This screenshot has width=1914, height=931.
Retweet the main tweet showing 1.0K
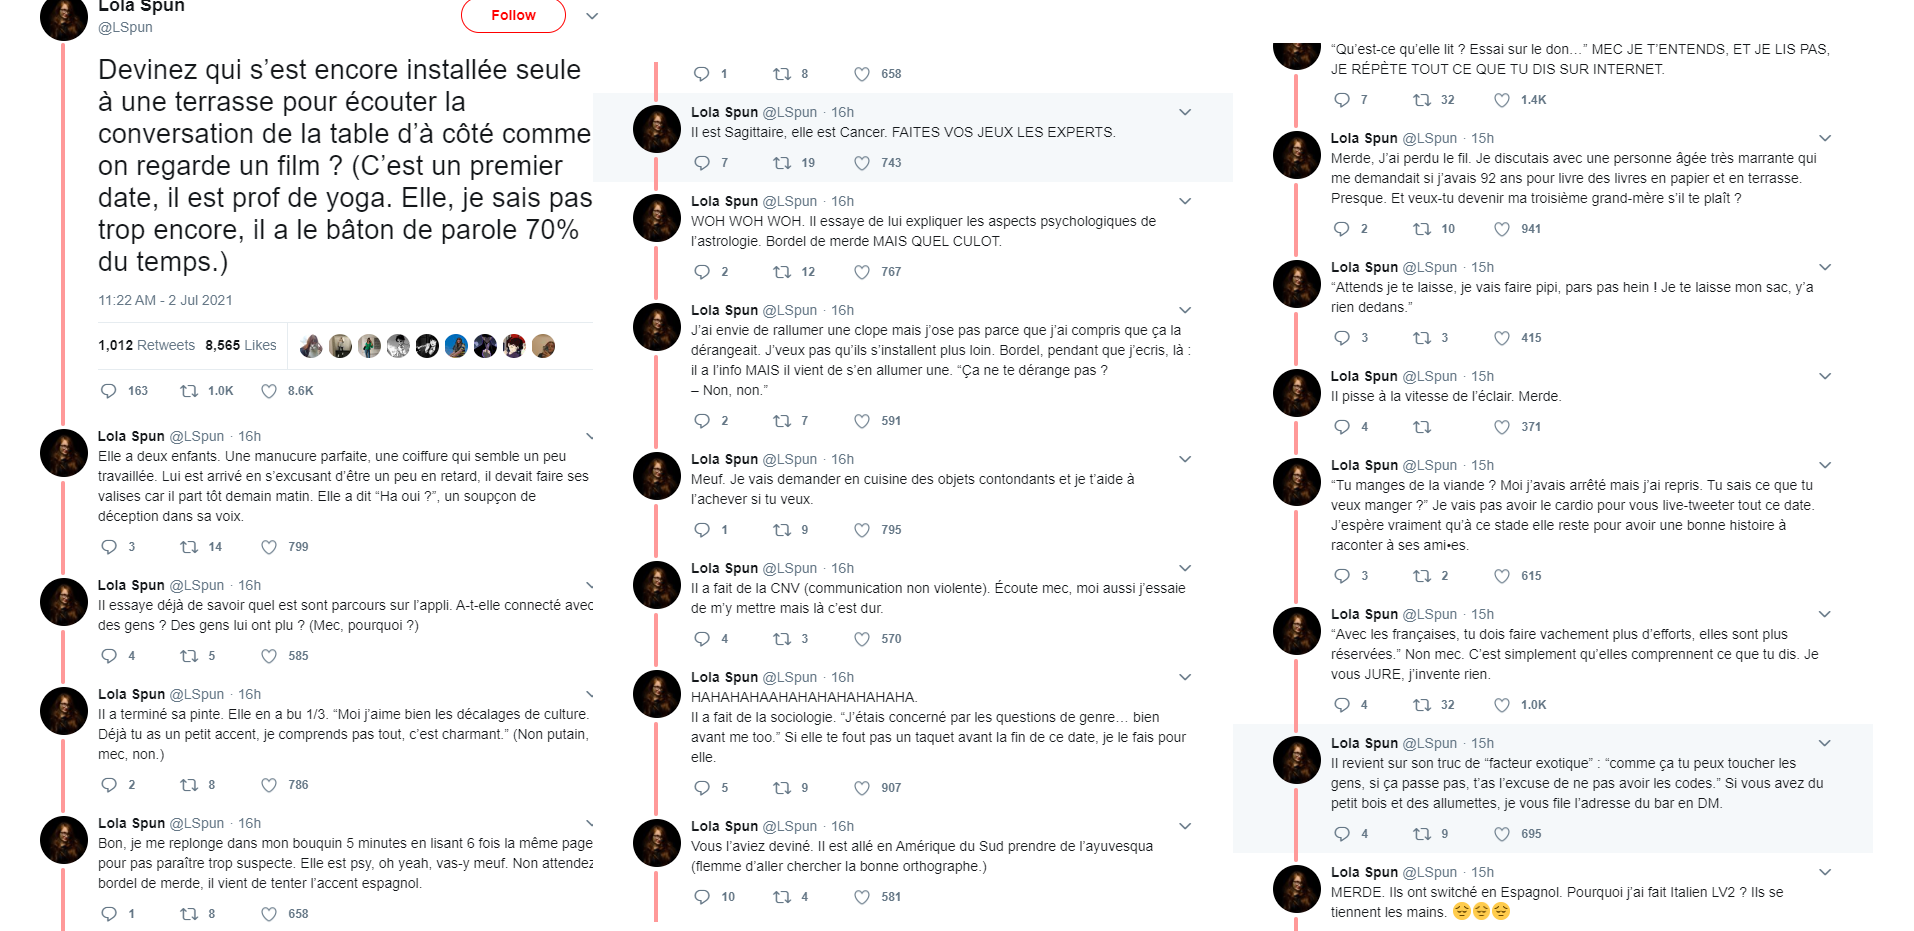[189, 391]
